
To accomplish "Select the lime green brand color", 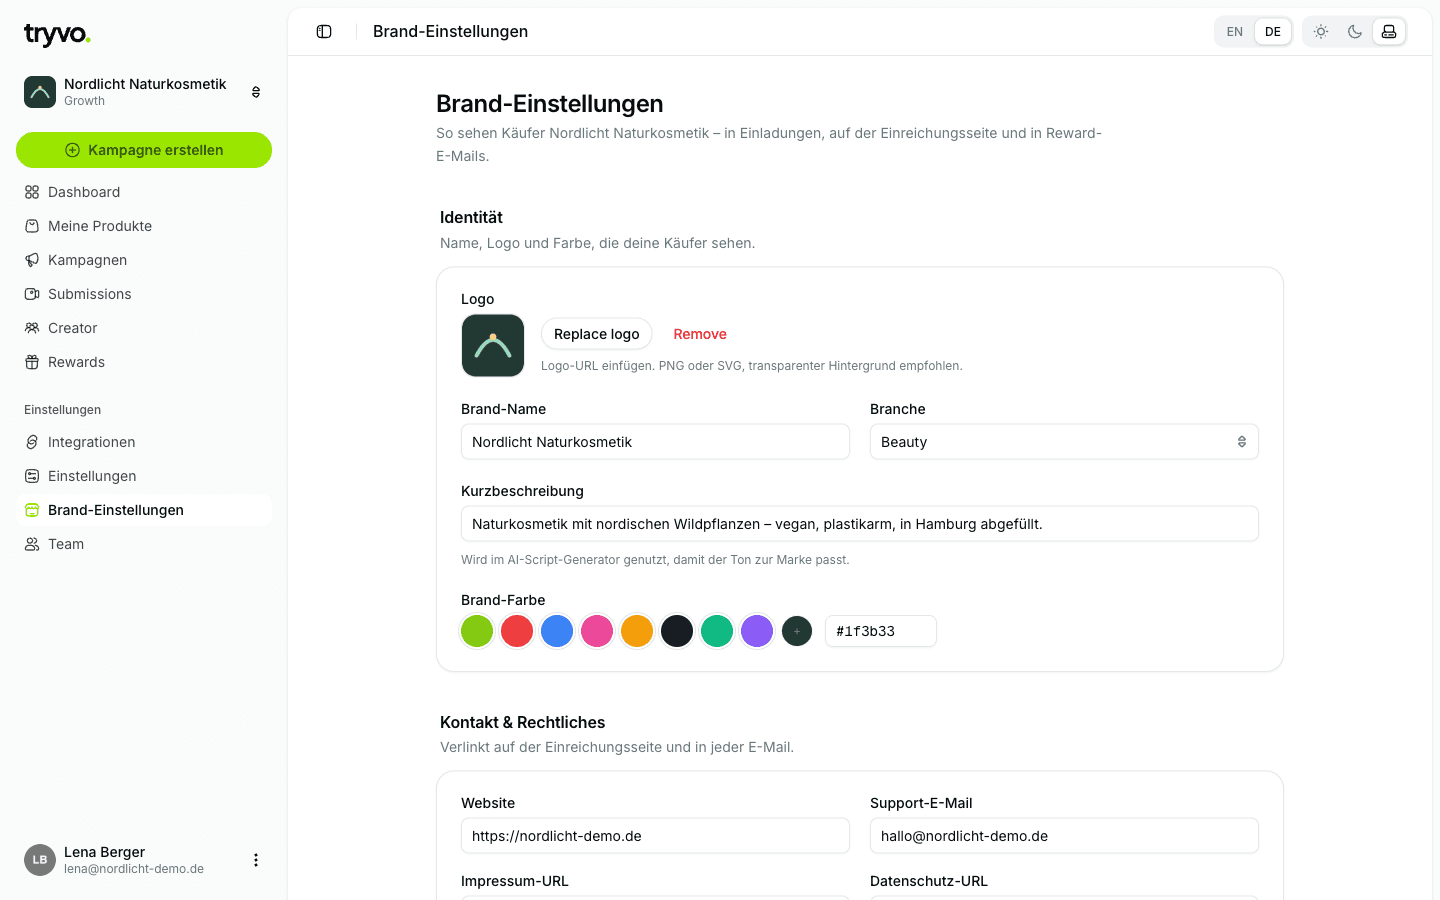I will (477, 631).
